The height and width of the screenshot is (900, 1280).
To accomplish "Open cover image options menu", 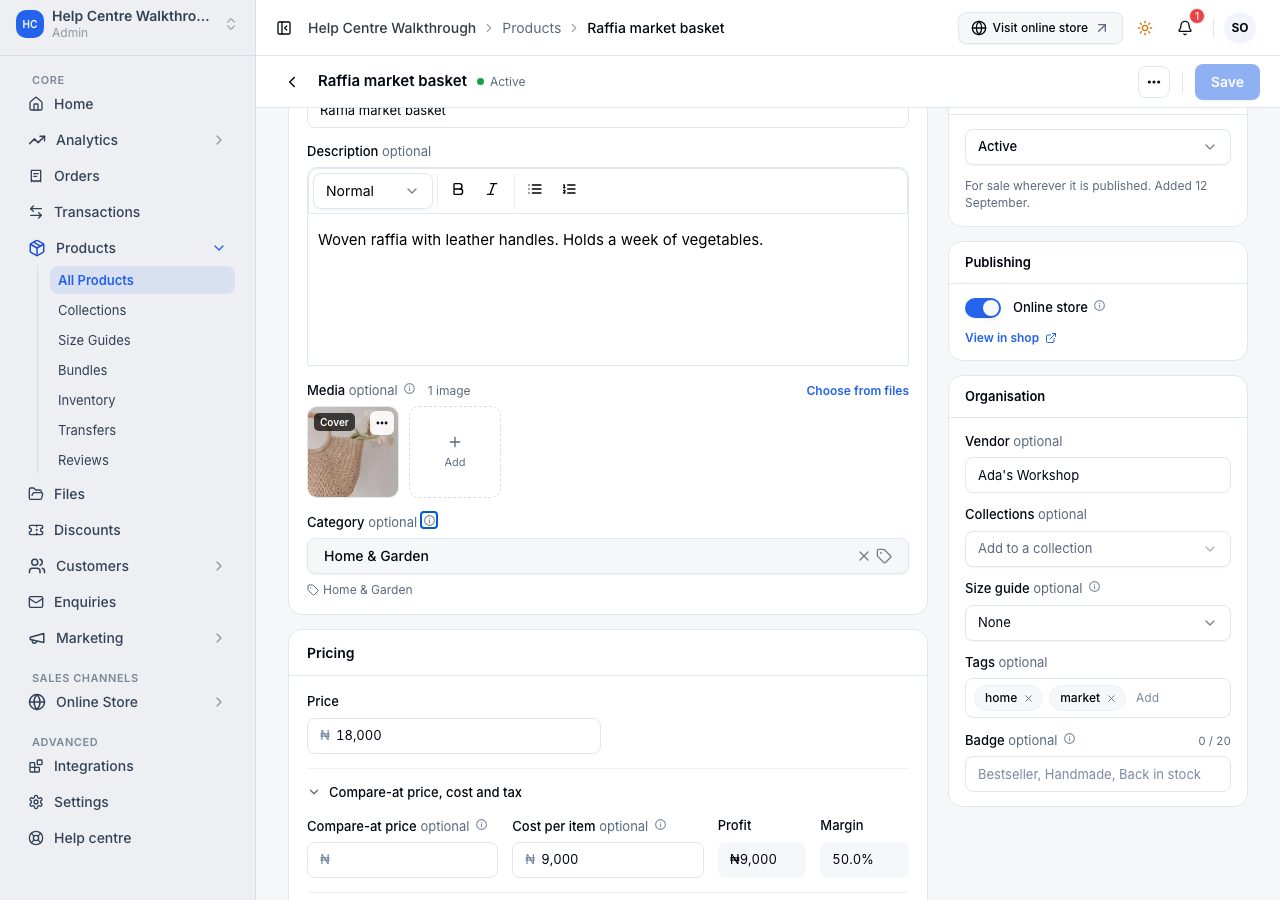I will click(382, 423).
